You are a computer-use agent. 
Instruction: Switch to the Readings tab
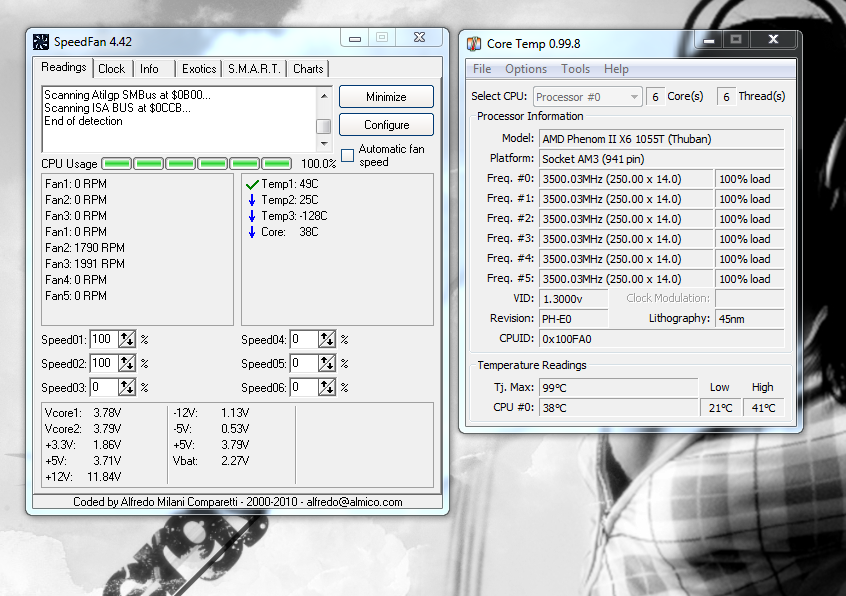(x=64, y=67)
